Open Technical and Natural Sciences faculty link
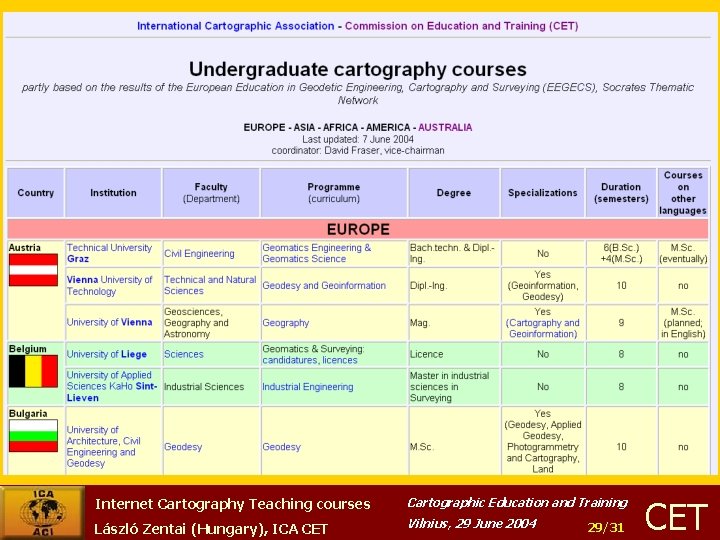The height and width of the screenshot is (540, 720). coord(210,285)
